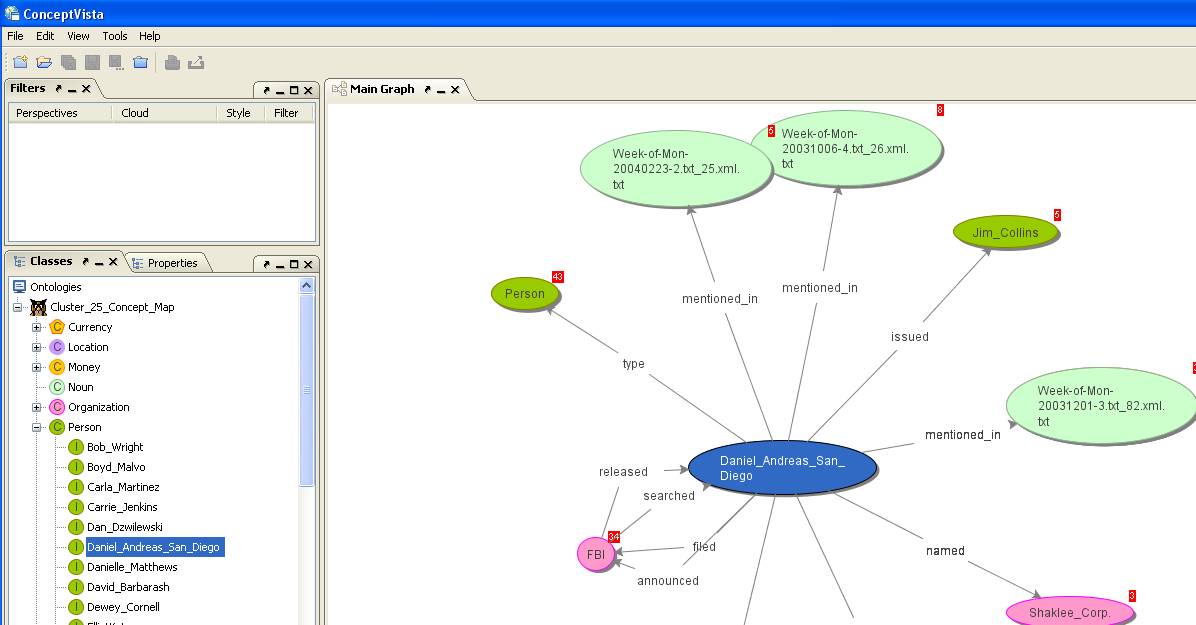Open the Tools menu

[114, 36]
